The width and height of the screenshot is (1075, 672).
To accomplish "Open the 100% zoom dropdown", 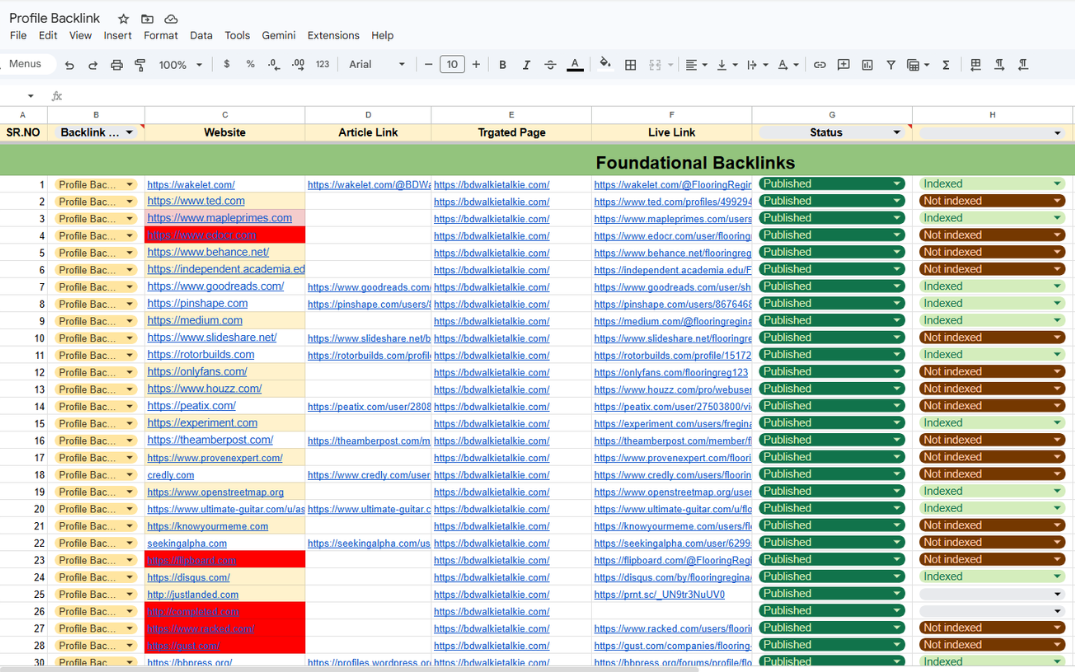I will pyautogui.click(x=180, y=65).
